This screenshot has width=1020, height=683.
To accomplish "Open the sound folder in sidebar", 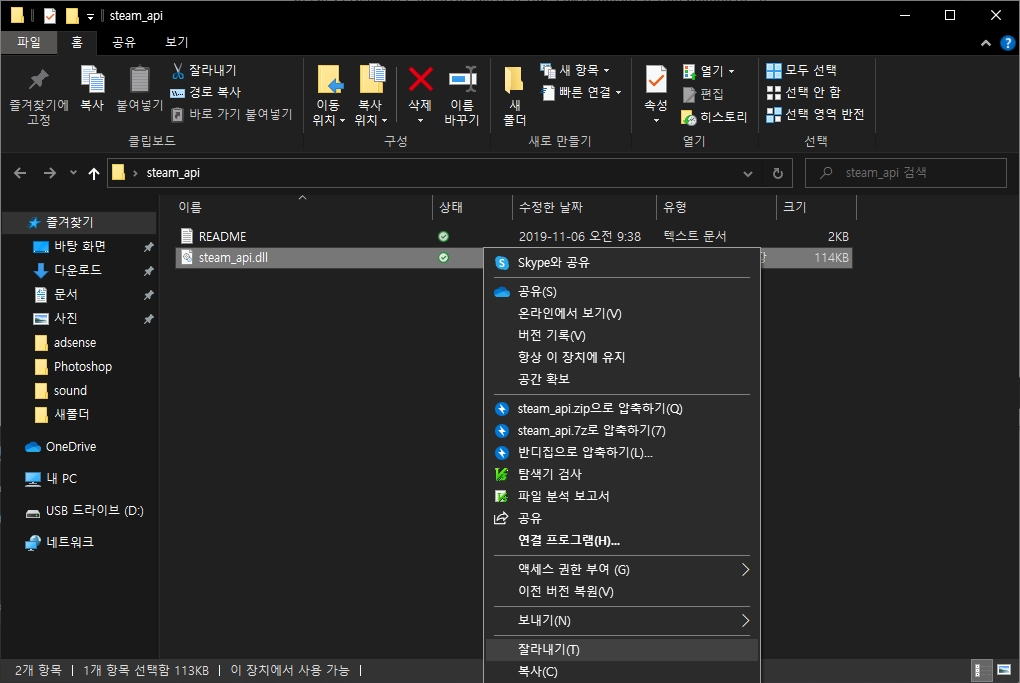I will pos(70,391).
